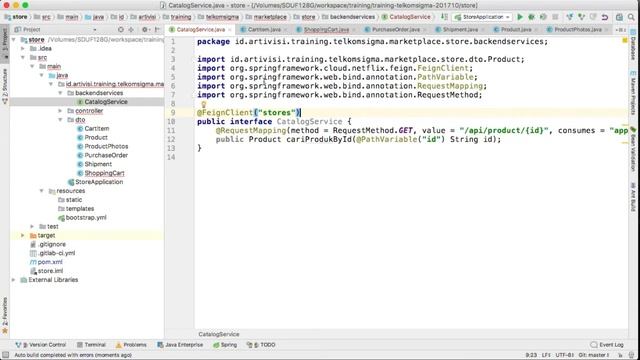This screenshot has height=360, width=640.
Task: Click Collapse All icon in Project panel
Action: click(131, 30)
